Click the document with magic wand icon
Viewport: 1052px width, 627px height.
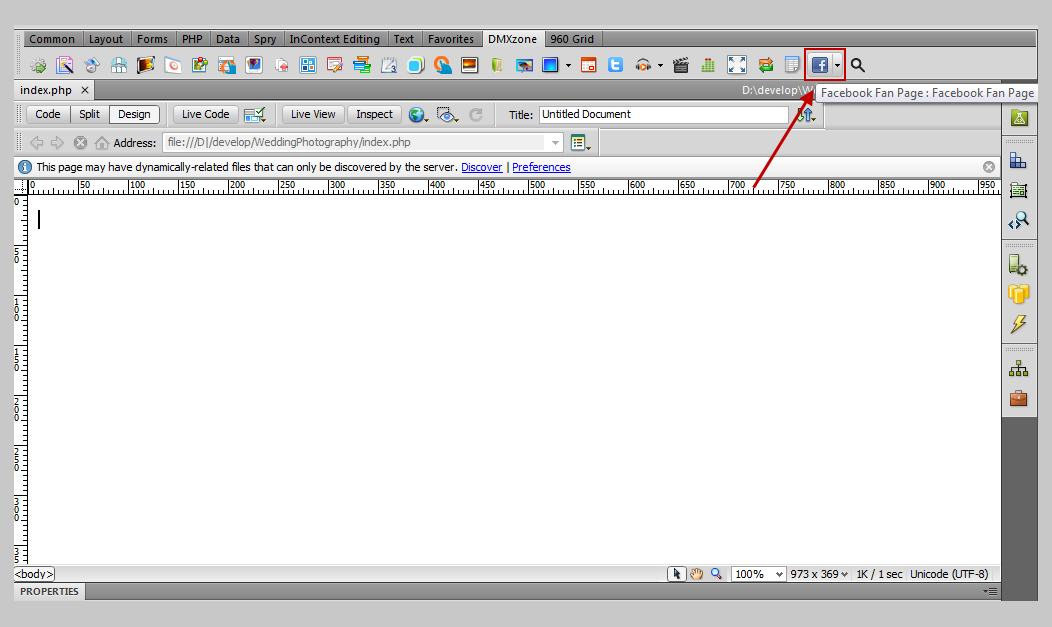pyautogui.click(x=65, y=65)
